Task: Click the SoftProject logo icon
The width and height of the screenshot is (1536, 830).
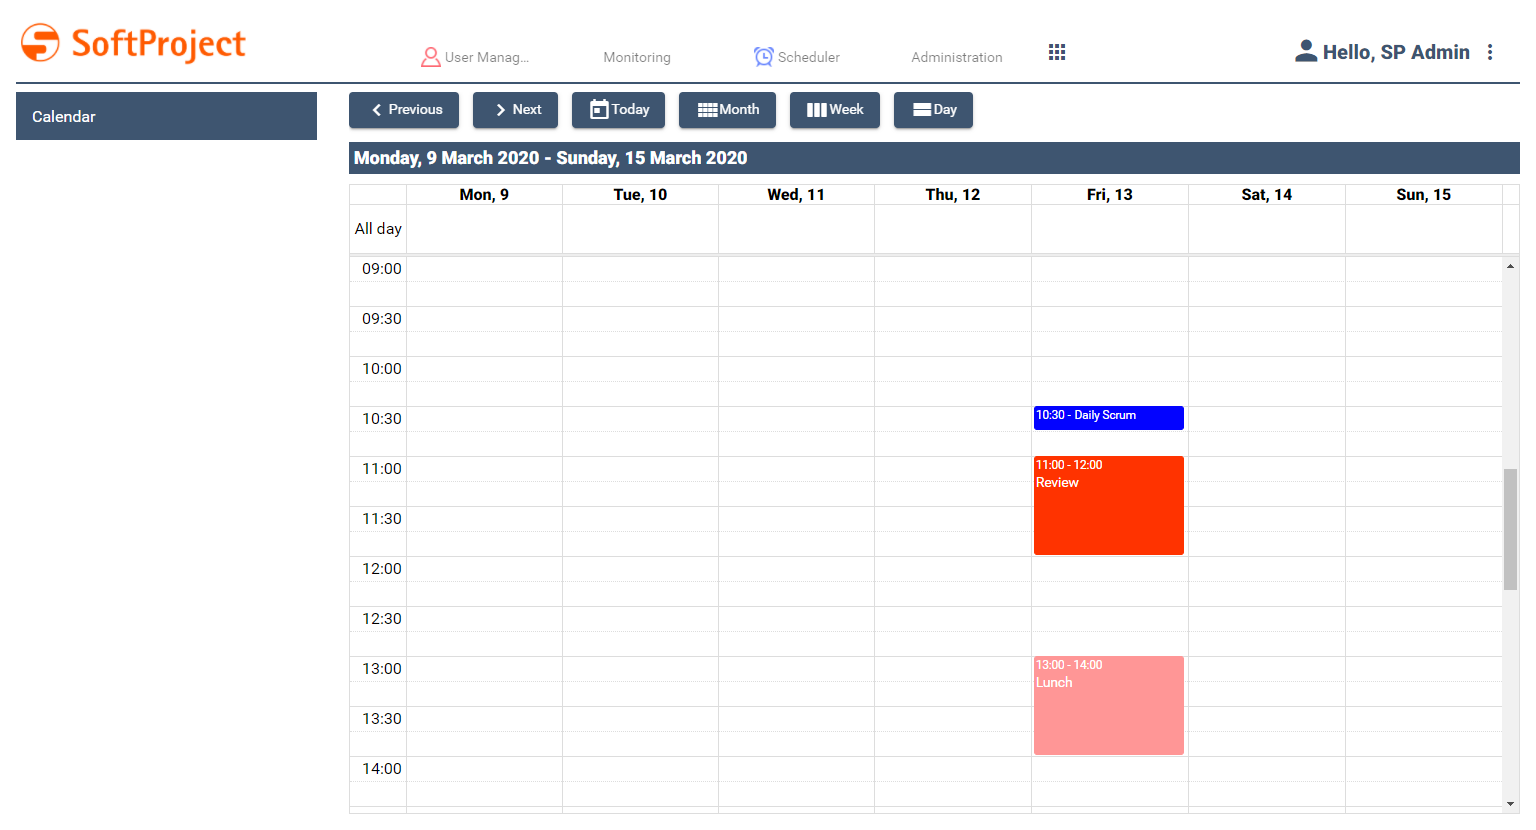Action: pyautogui.click(x=40, y=43)
